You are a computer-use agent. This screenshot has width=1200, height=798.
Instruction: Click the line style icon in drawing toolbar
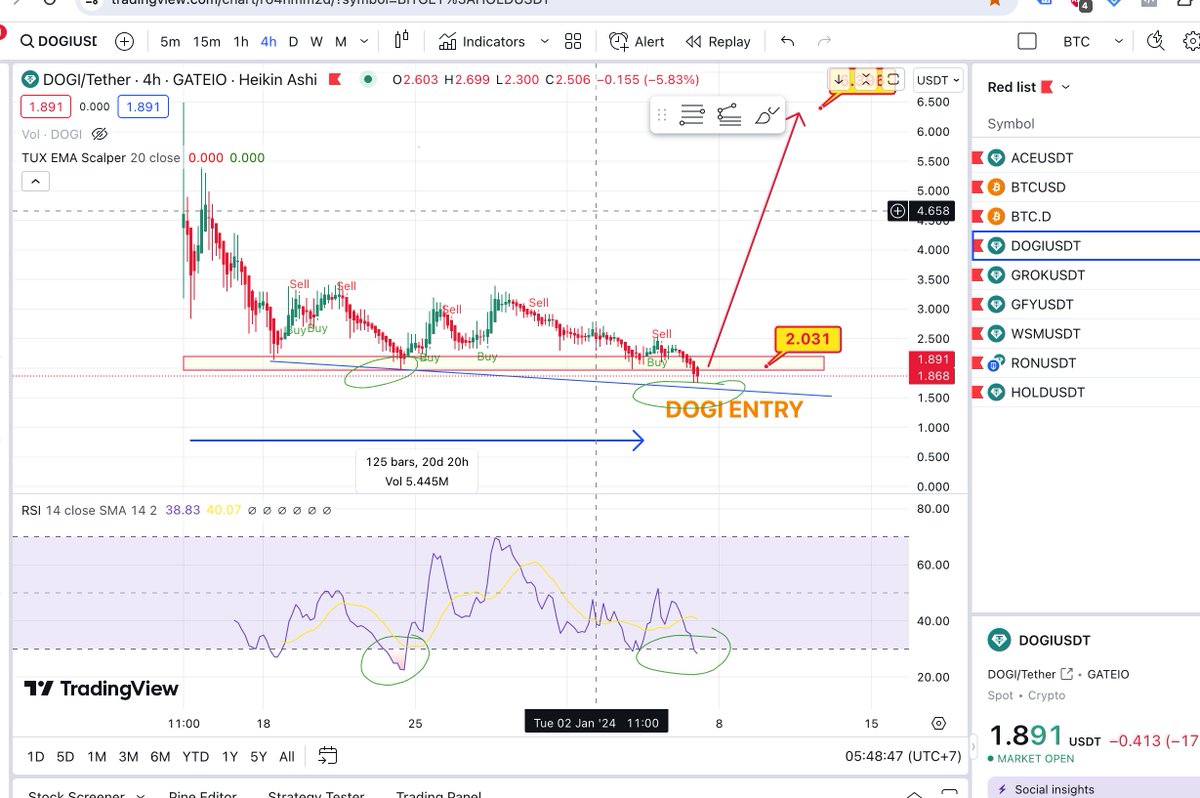691,115
